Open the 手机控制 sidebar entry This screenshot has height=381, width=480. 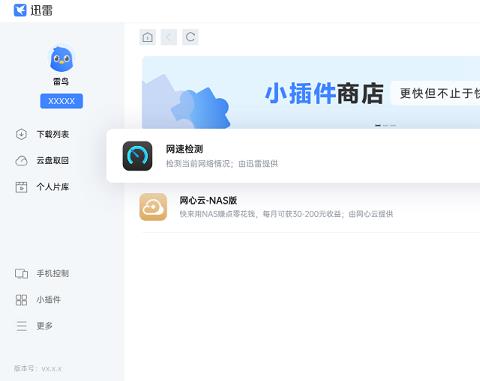click(53, 273)
